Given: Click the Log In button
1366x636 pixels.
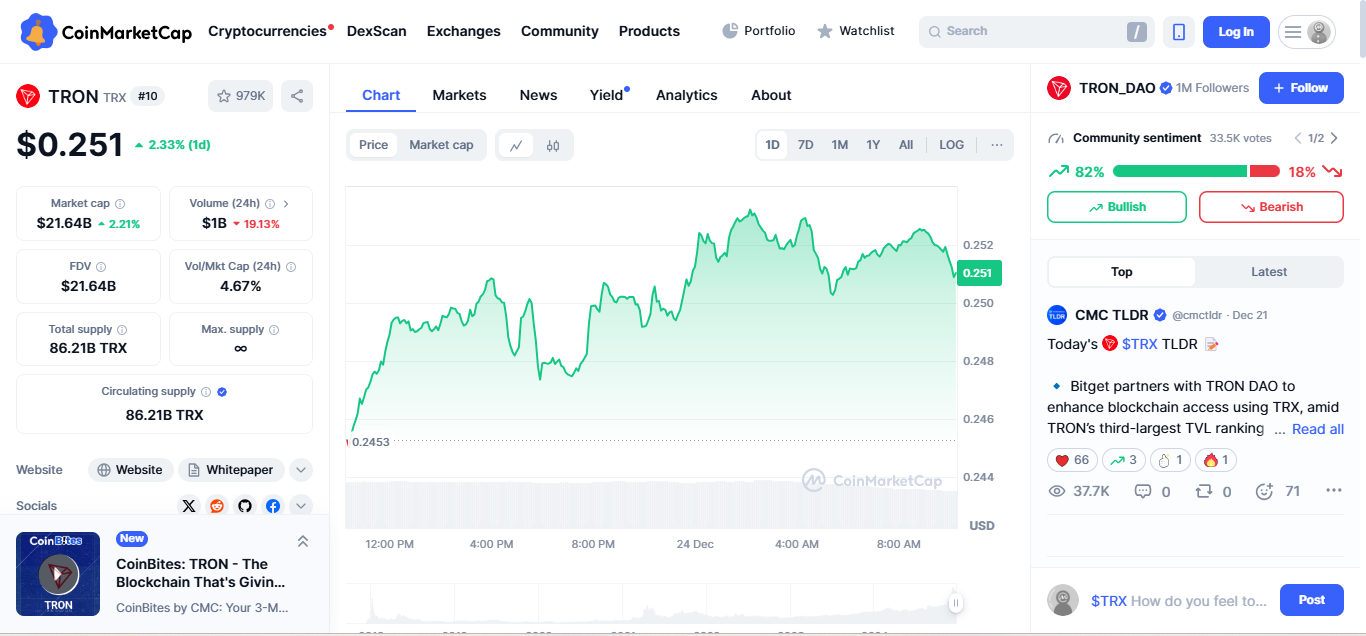Looking at the screenshot, I should pyautogui.click(x=1236, y=32).
